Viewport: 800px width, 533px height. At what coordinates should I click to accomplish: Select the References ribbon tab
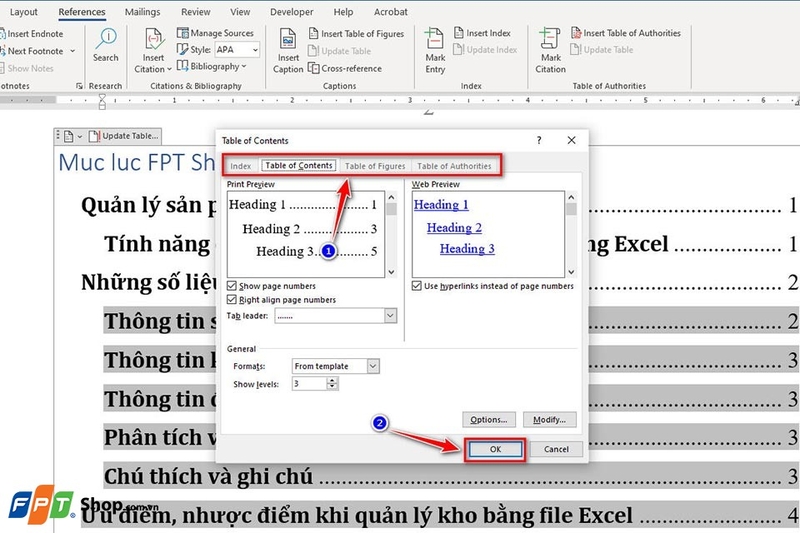pyautogui.click(x=82, y=12)
